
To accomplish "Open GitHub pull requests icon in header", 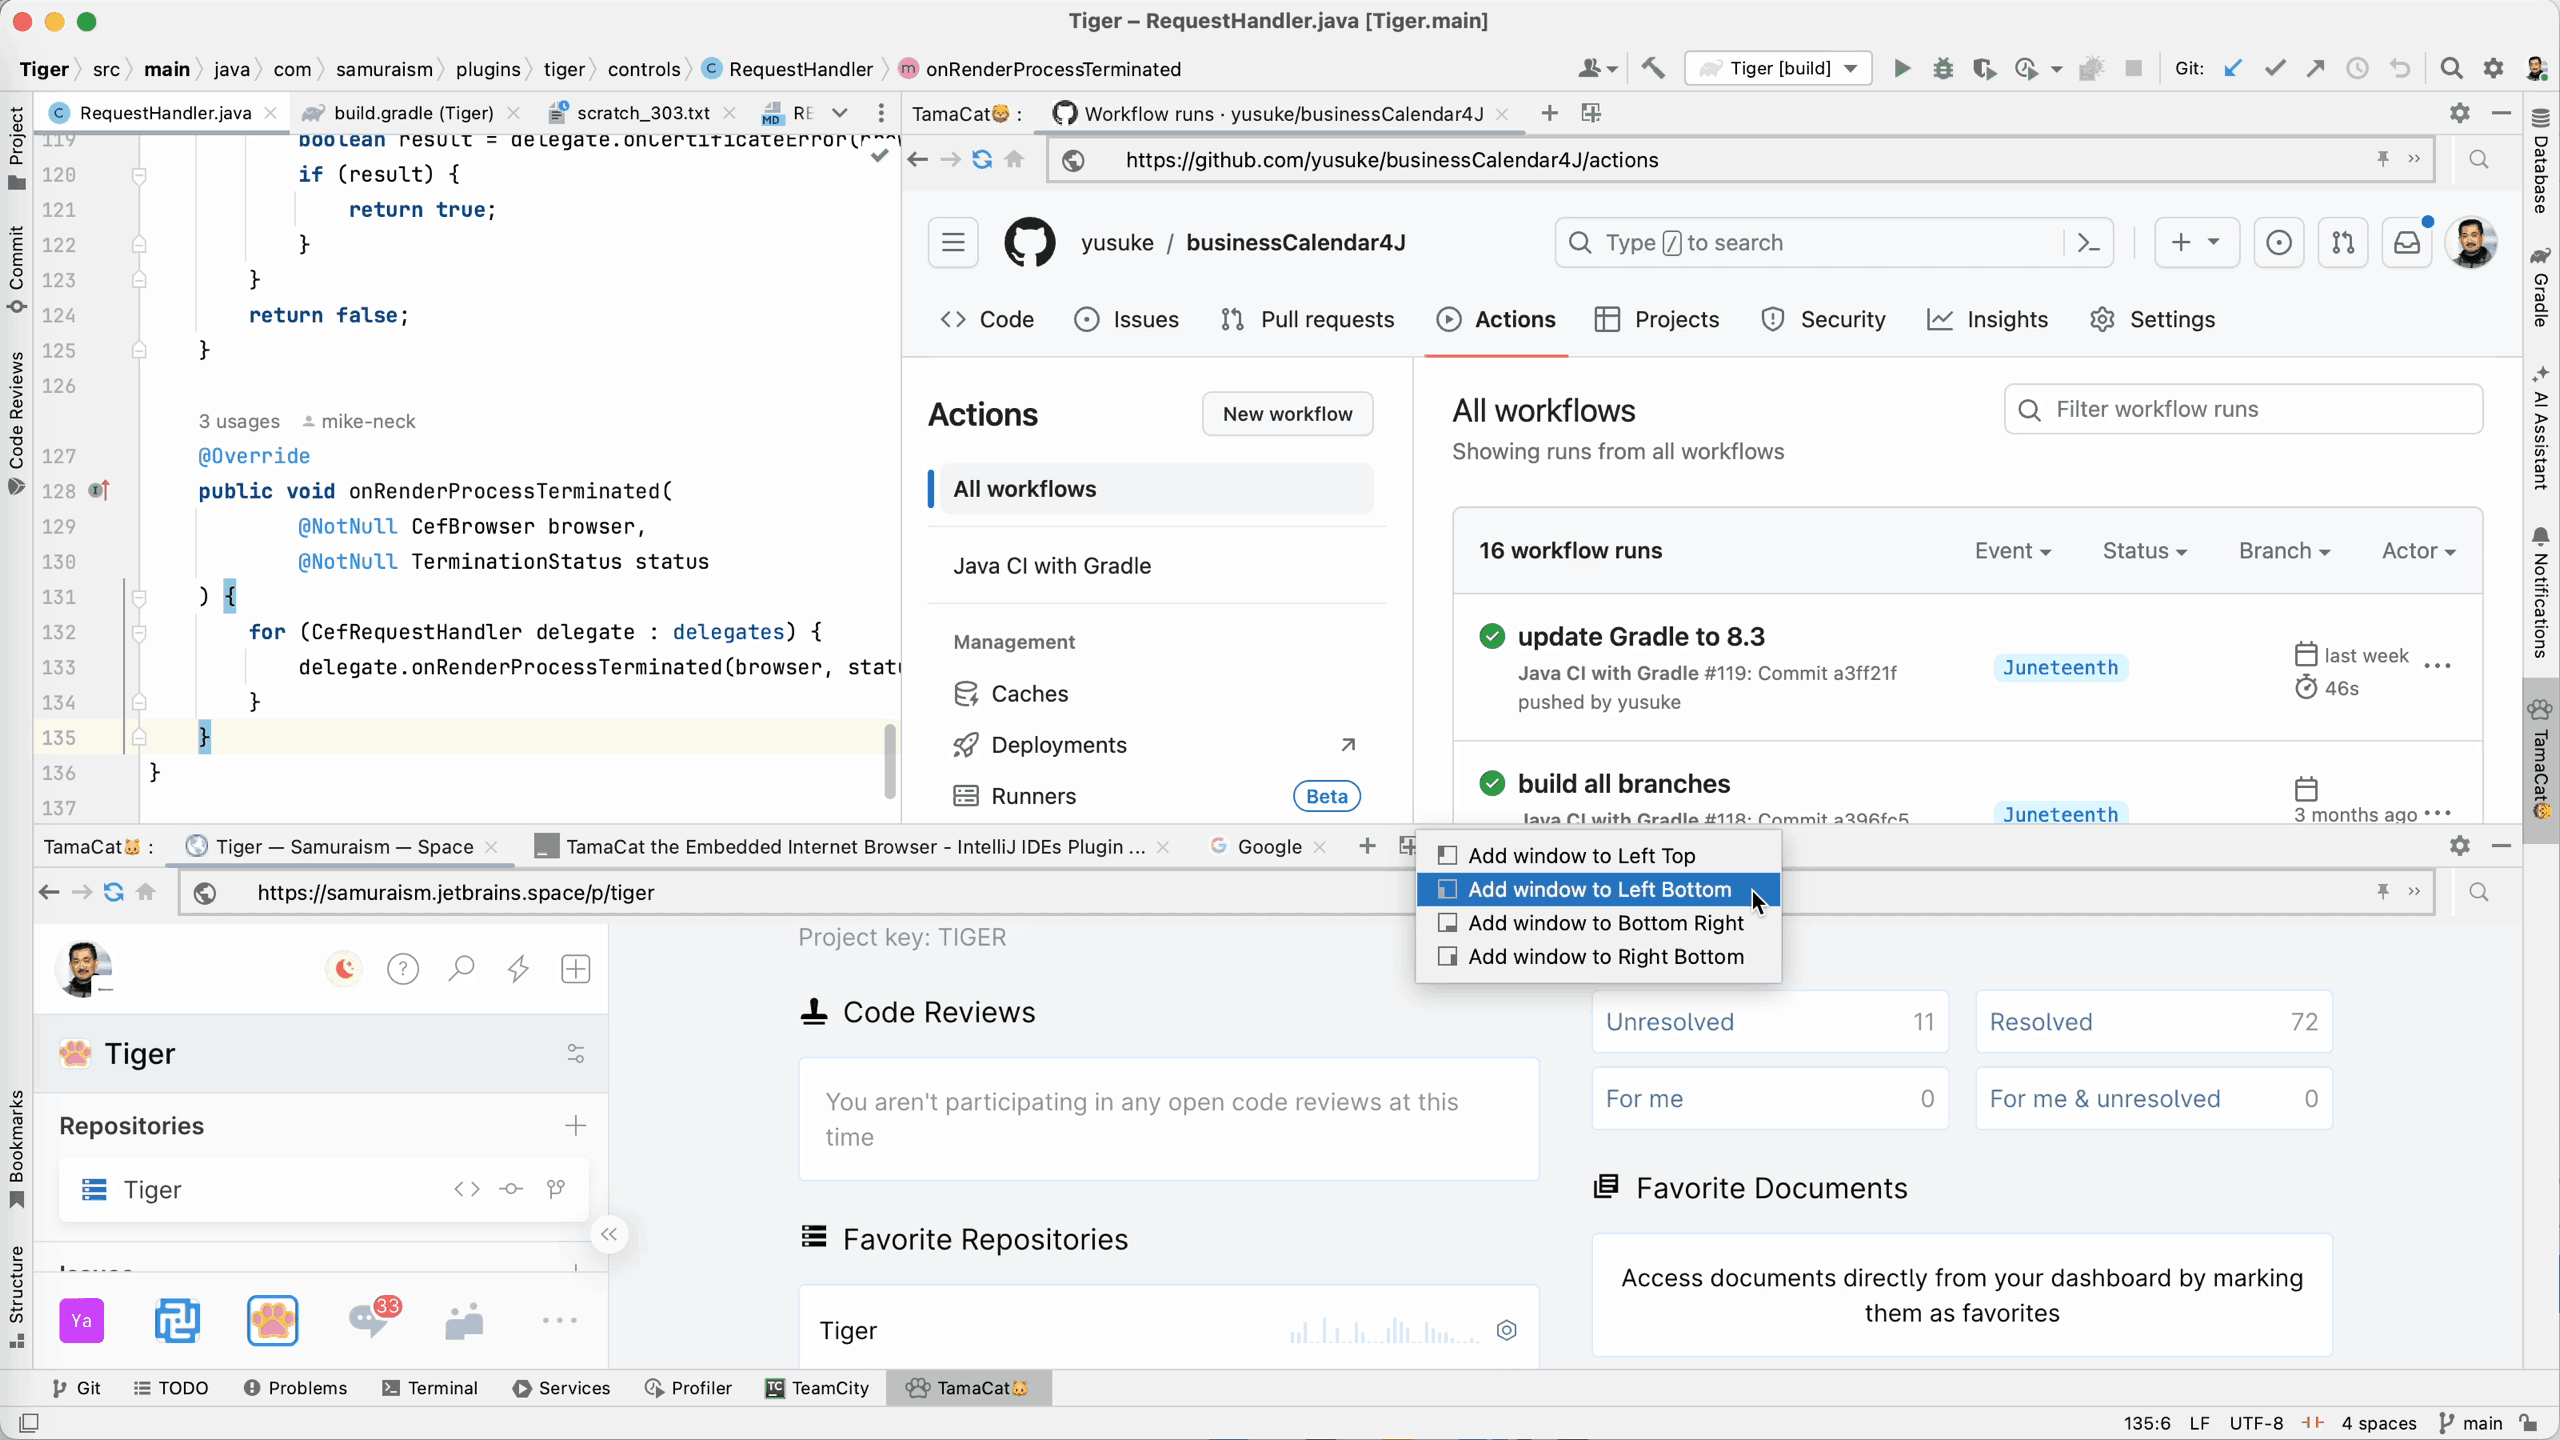I will click(x=2343, y=243).
